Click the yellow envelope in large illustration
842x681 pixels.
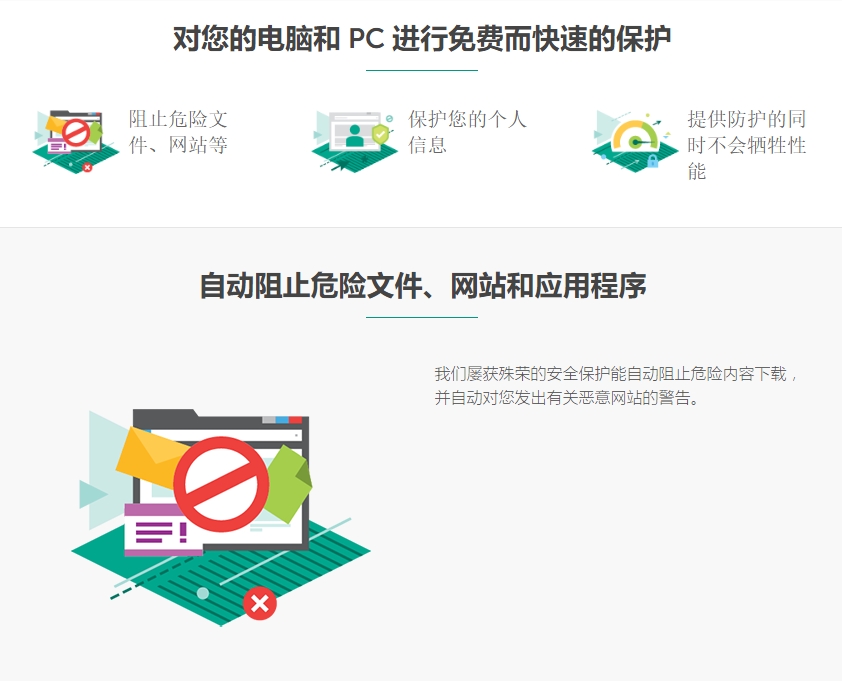(x=151, y=457)
